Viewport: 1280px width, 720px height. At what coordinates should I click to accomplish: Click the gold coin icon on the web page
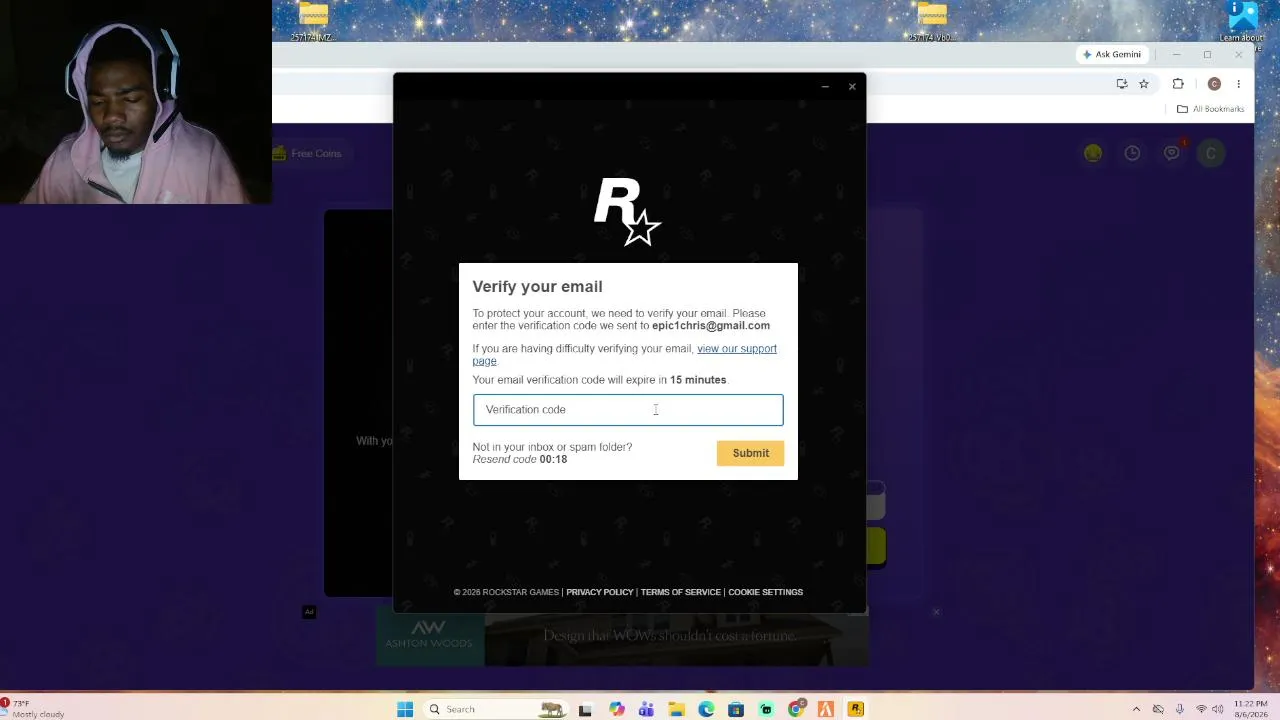pyautogui.click(x=1093, y=153)
